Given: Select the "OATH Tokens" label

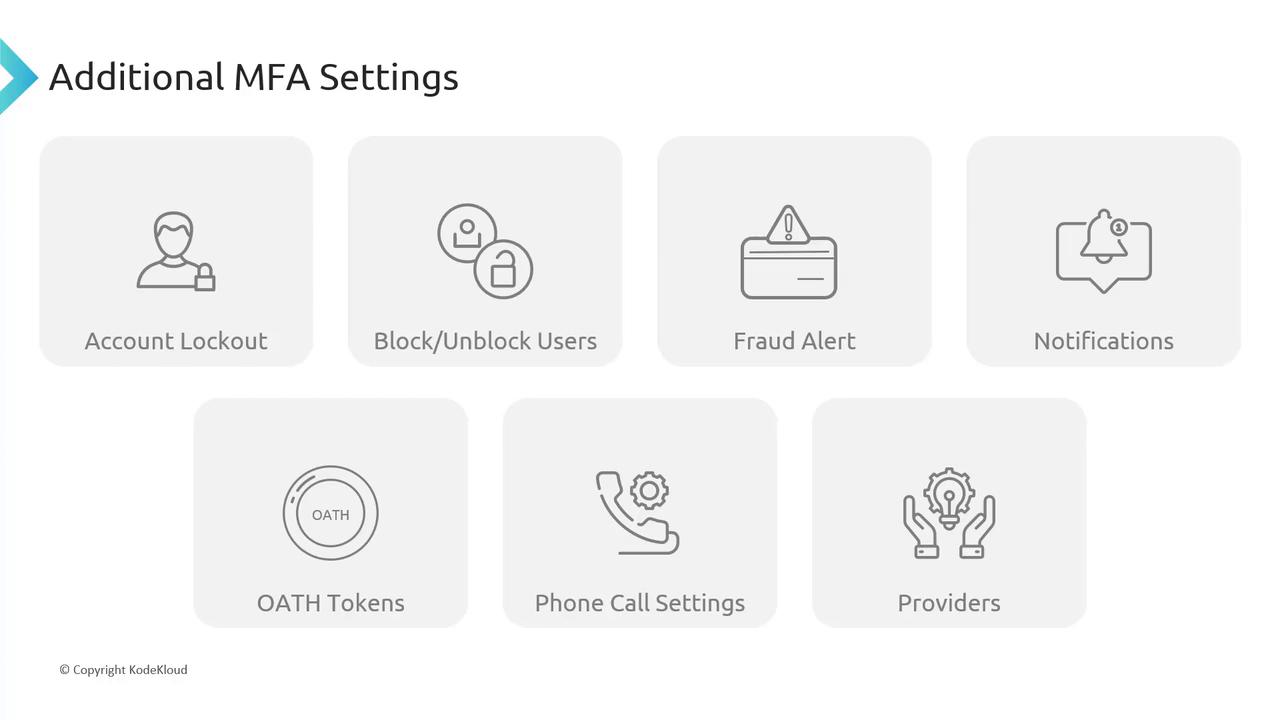Looking at the screenshot, I should coord(330,603).
